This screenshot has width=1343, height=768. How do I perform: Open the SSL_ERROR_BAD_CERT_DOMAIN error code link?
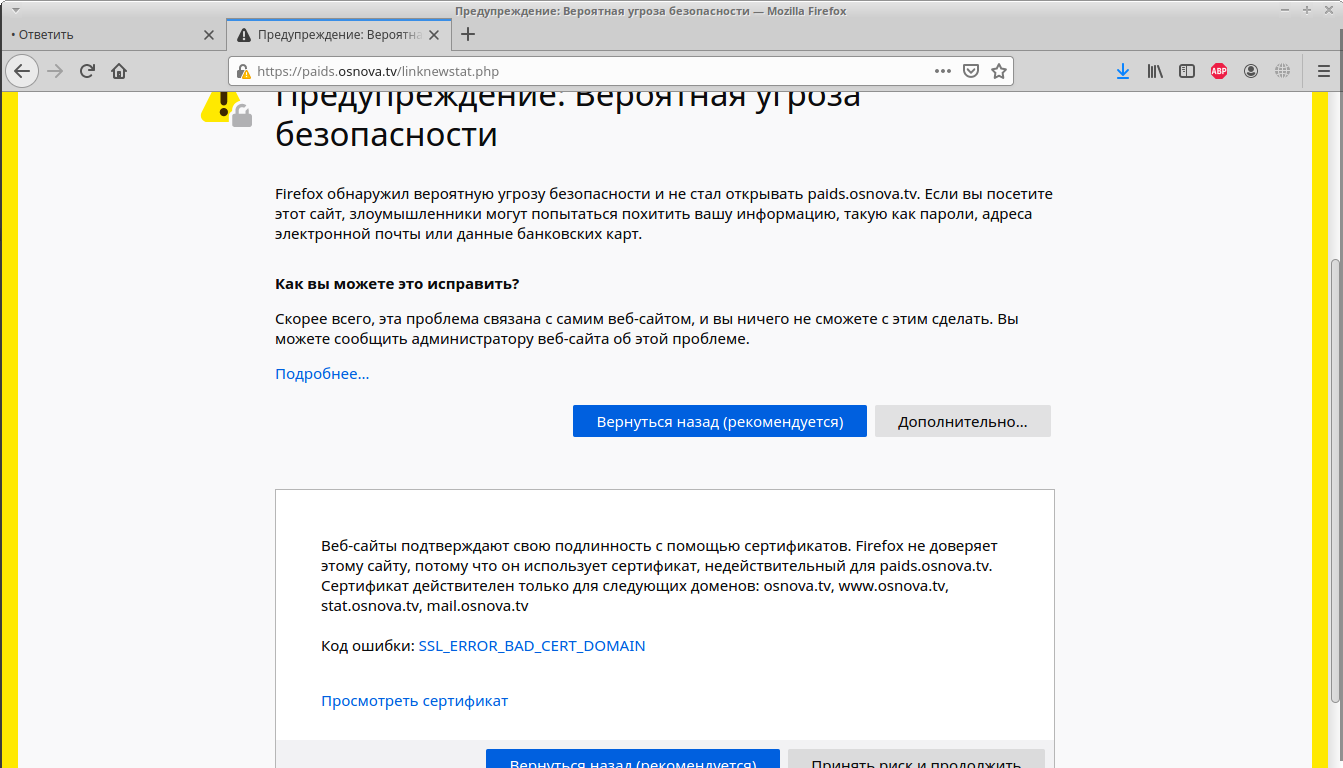(531, 646)
